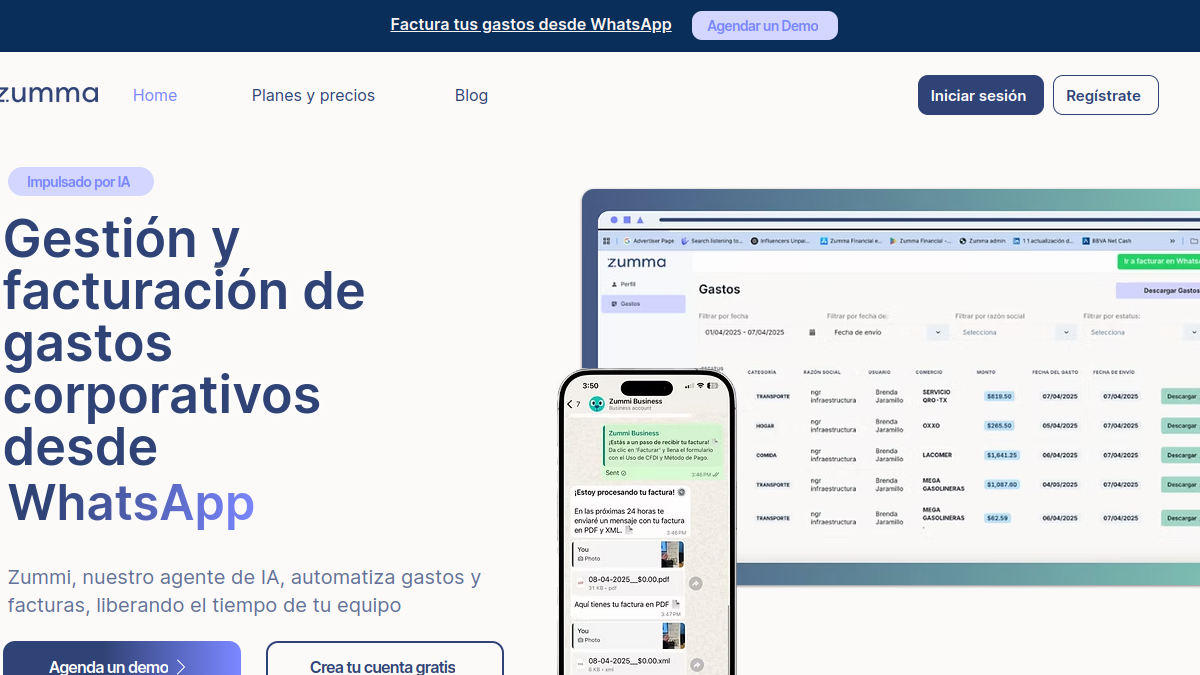Screen dimensions: 1200x675
Task: Click the $1,641.25 amount in the table
Action: (1001, 455)
